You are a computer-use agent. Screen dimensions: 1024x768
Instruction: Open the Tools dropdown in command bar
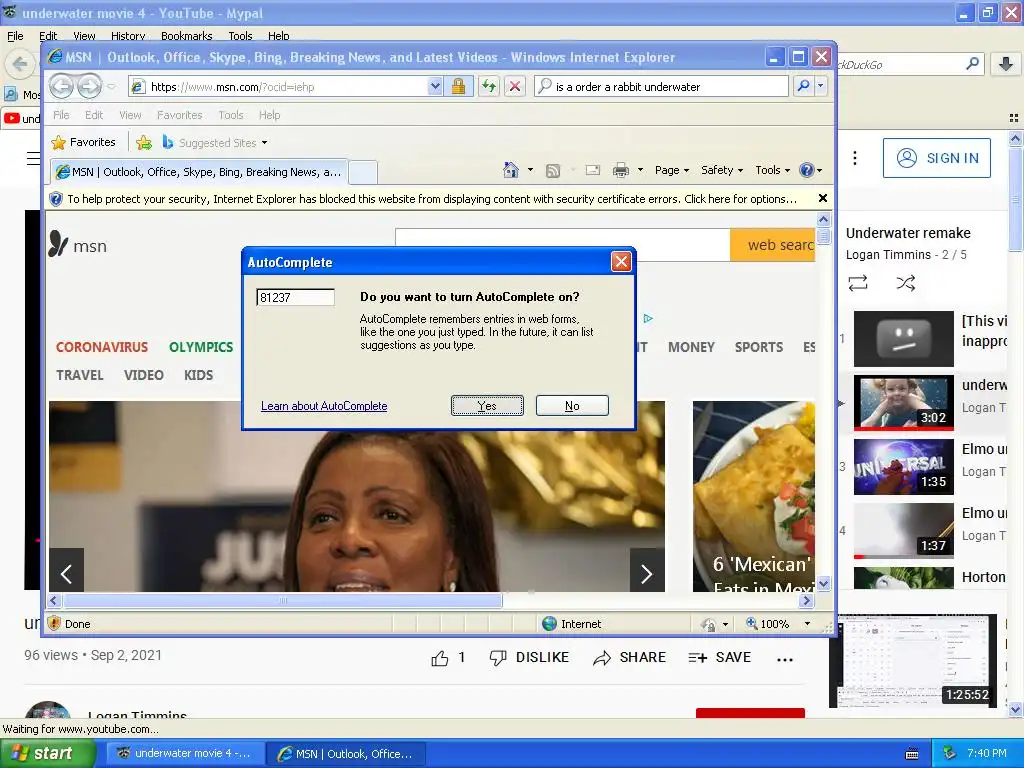point(773,170)
